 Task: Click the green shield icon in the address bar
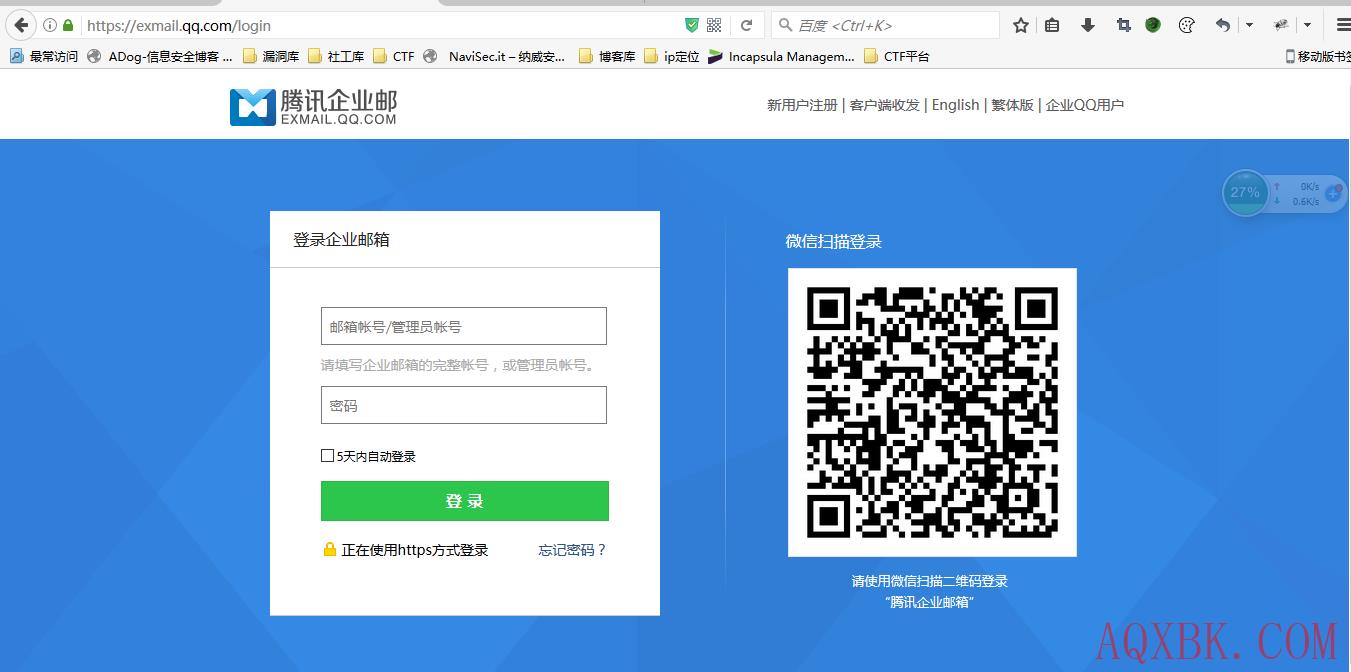coord(691,25)
